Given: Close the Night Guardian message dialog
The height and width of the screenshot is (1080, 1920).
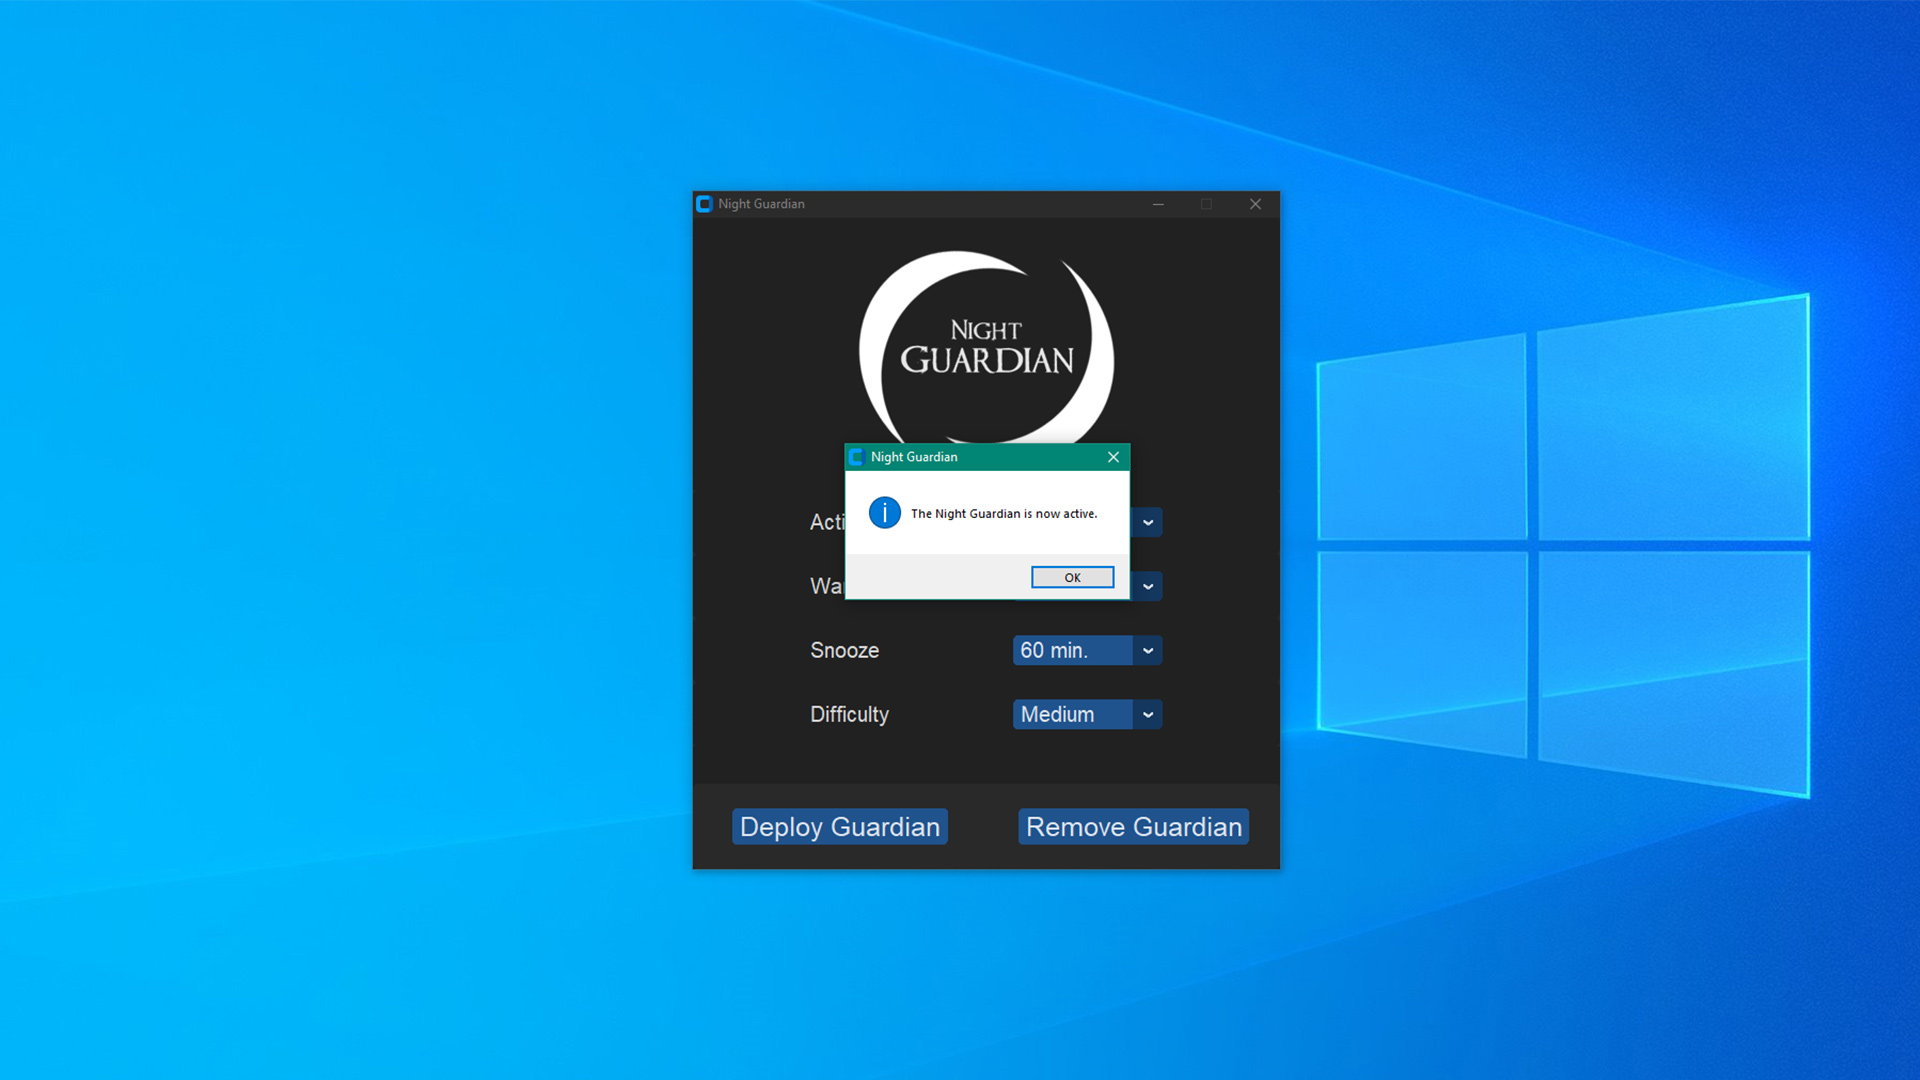Looking at the screenshot, I should [x=1113, y=457].
